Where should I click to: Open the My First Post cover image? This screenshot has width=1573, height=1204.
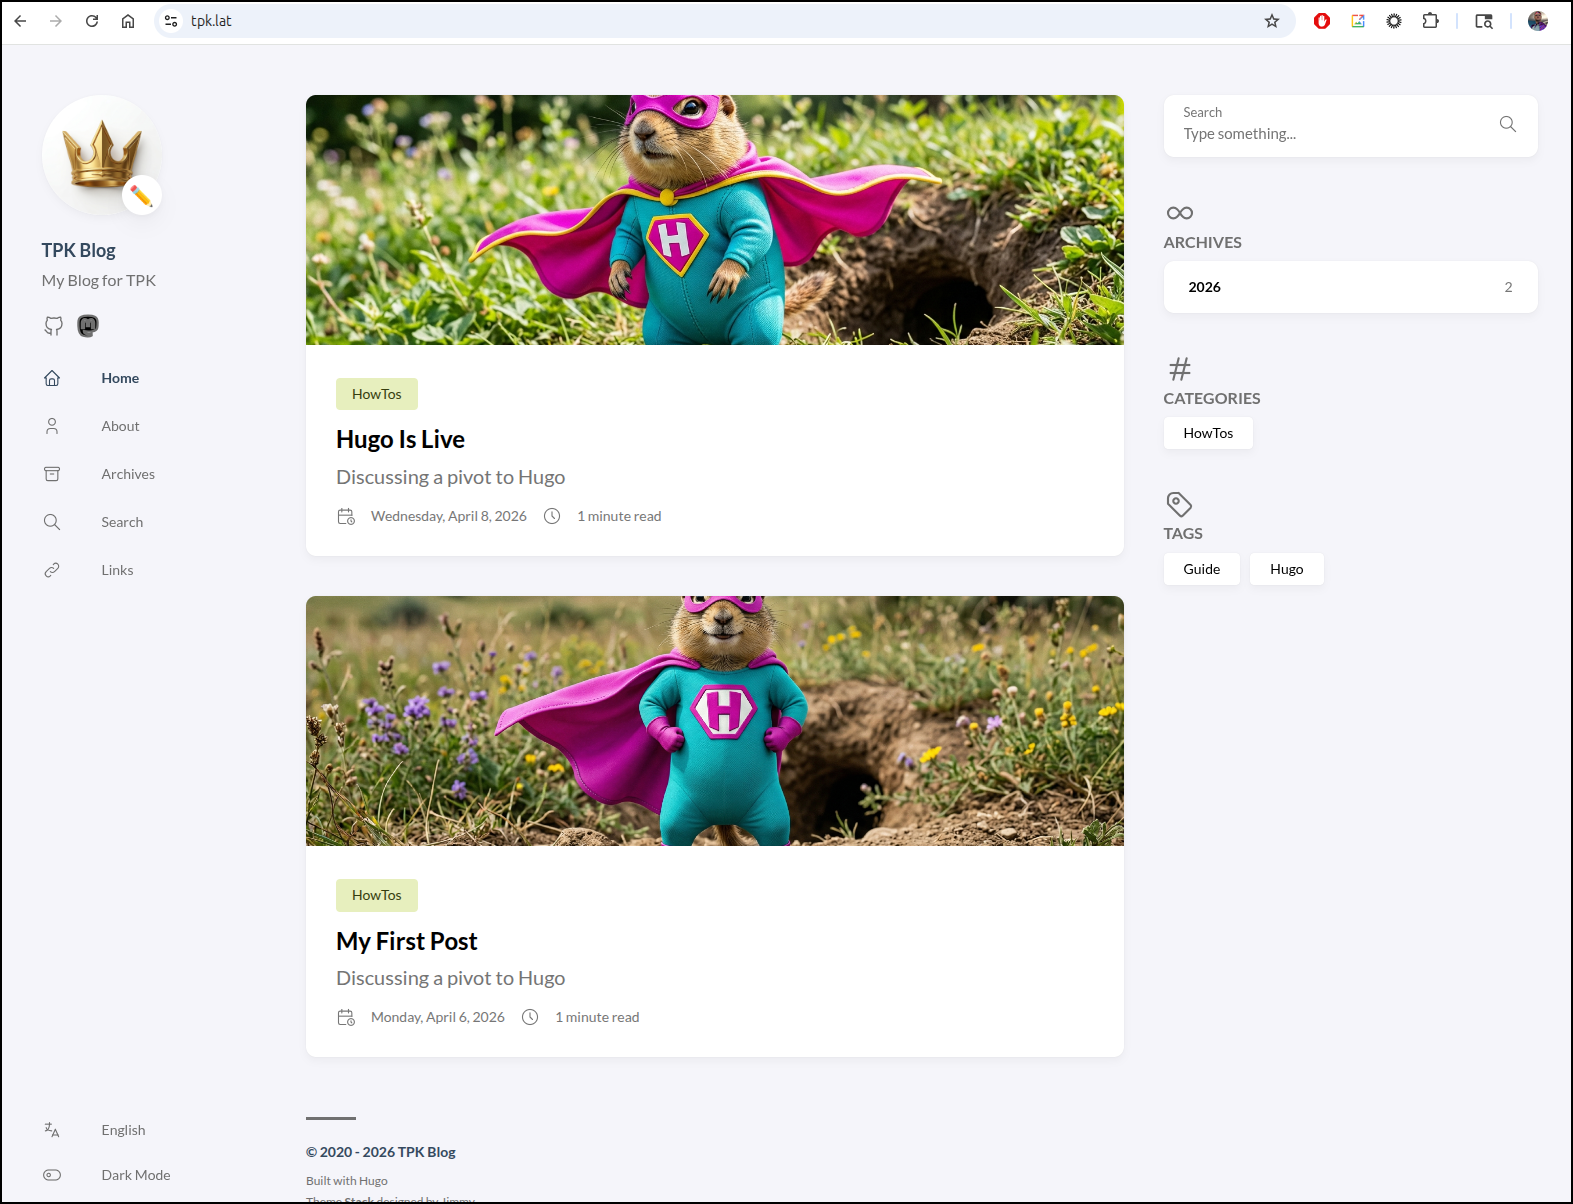[714, 720]
